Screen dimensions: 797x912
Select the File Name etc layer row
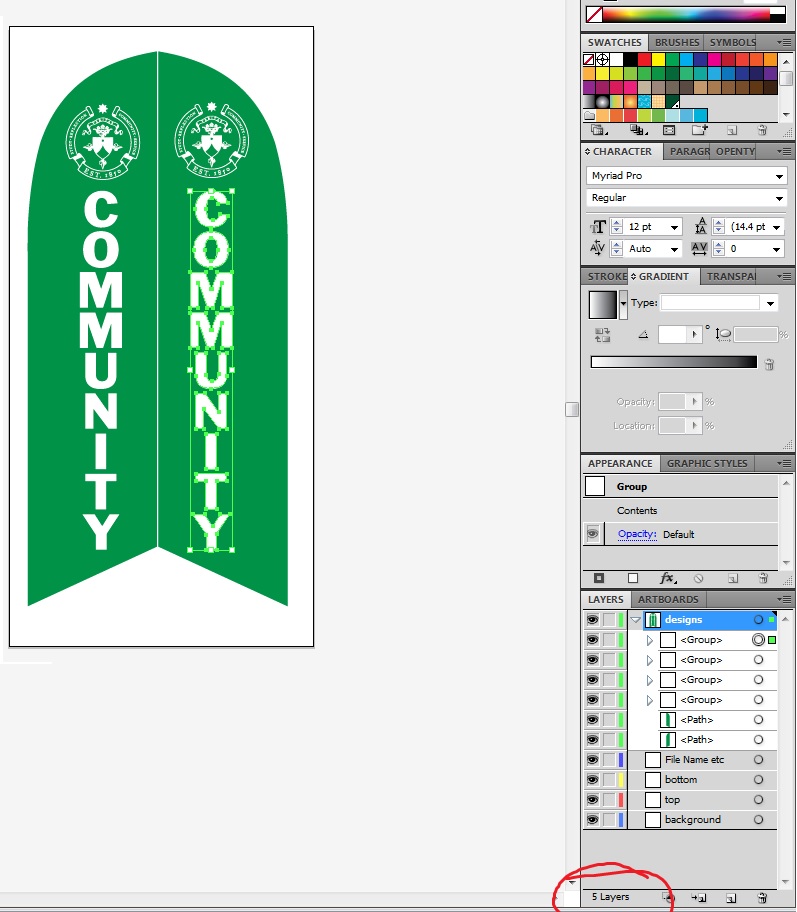click(701, 760)
